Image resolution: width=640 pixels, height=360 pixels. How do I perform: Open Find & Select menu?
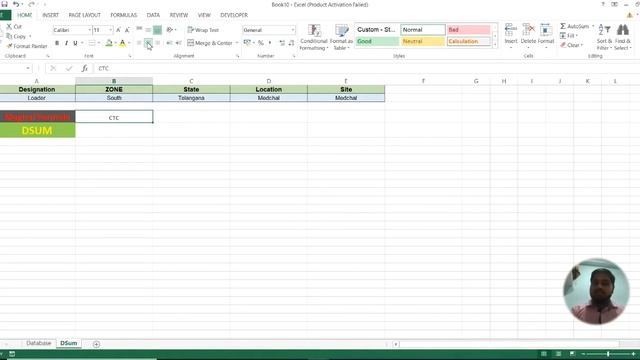622,37
